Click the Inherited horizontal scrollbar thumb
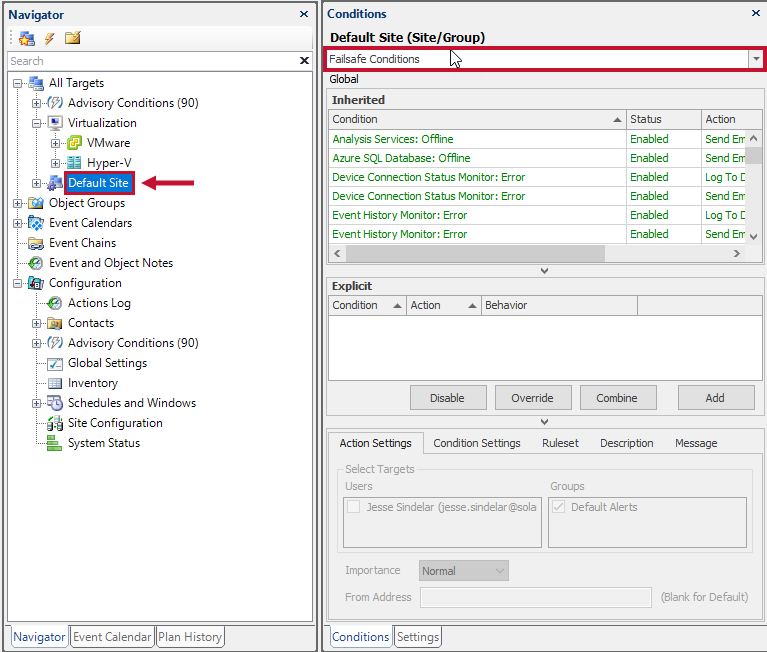The image size is (767, 652). point(475,253)
